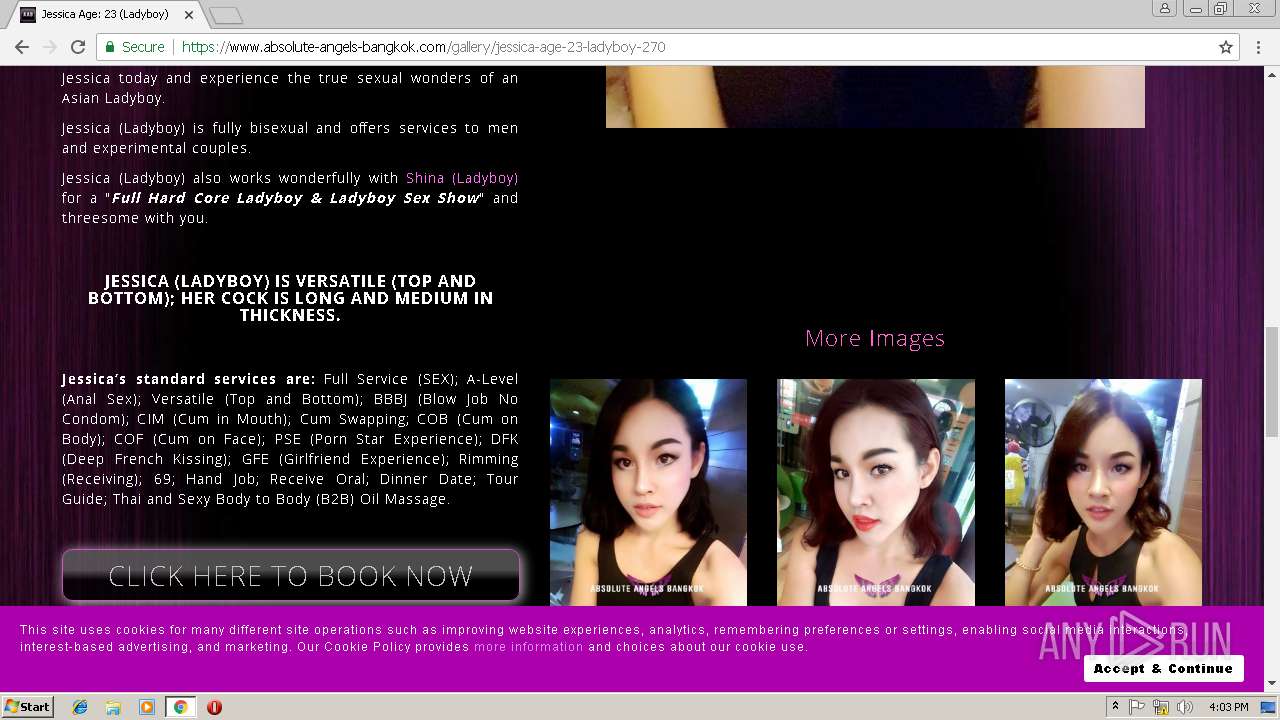Screen dimensions: 1280x720
Task: Switch to Chrome in taskbar
Action: [x=180, y=707]
